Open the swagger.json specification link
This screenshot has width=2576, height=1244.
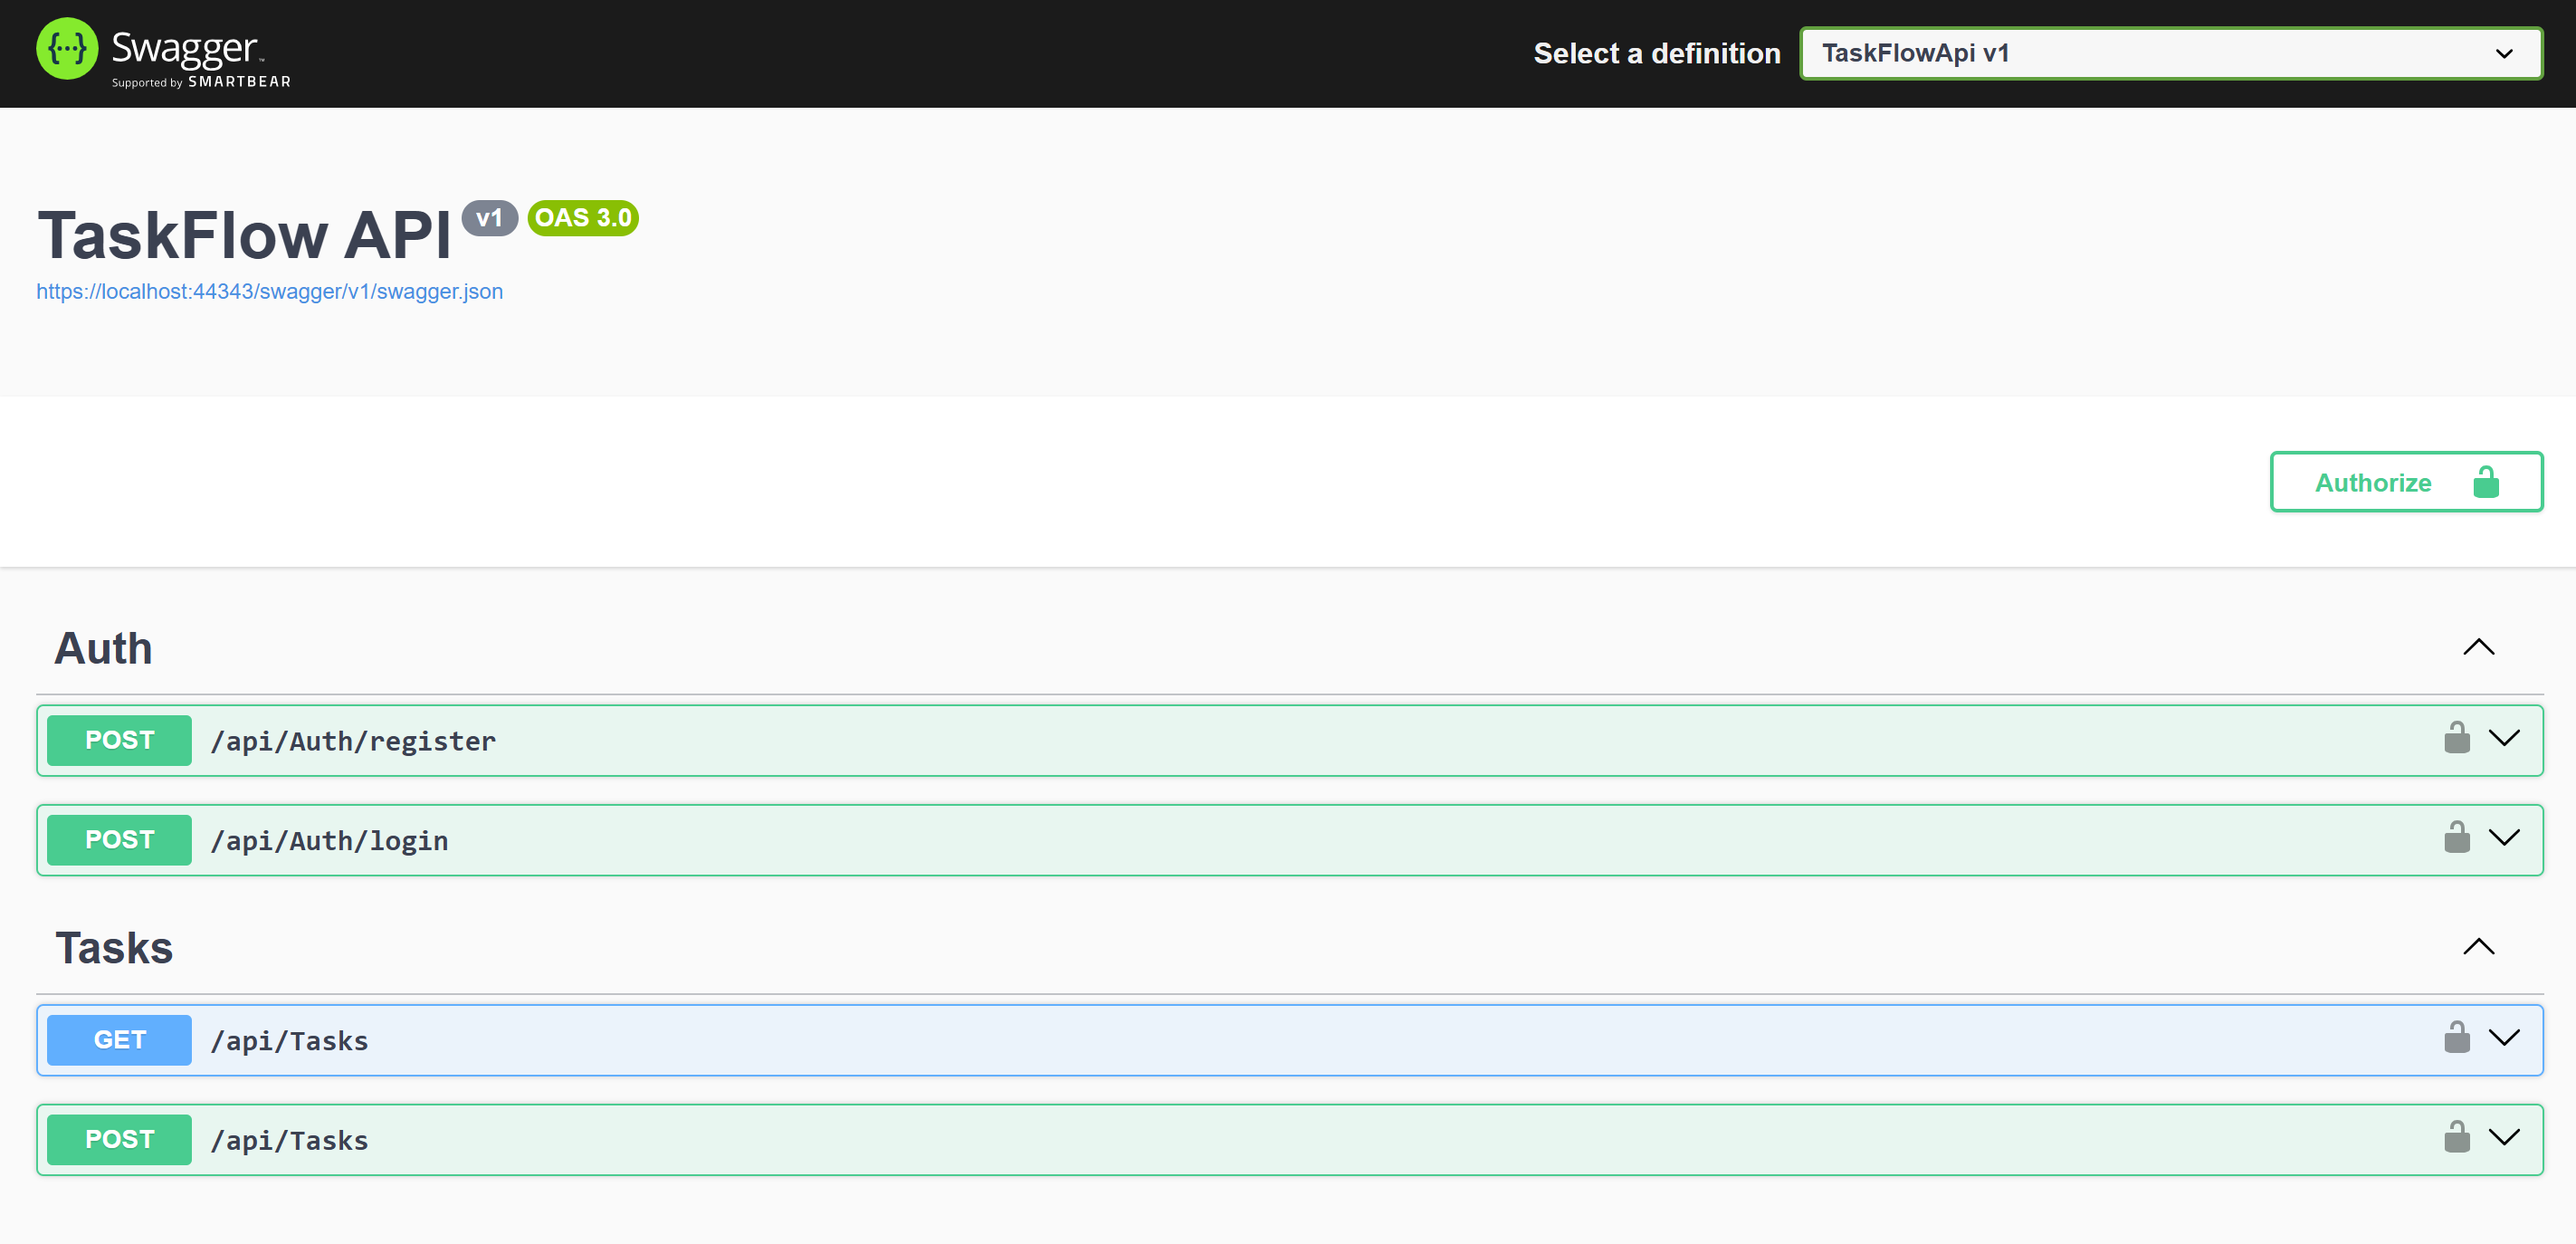coord(269,291)
